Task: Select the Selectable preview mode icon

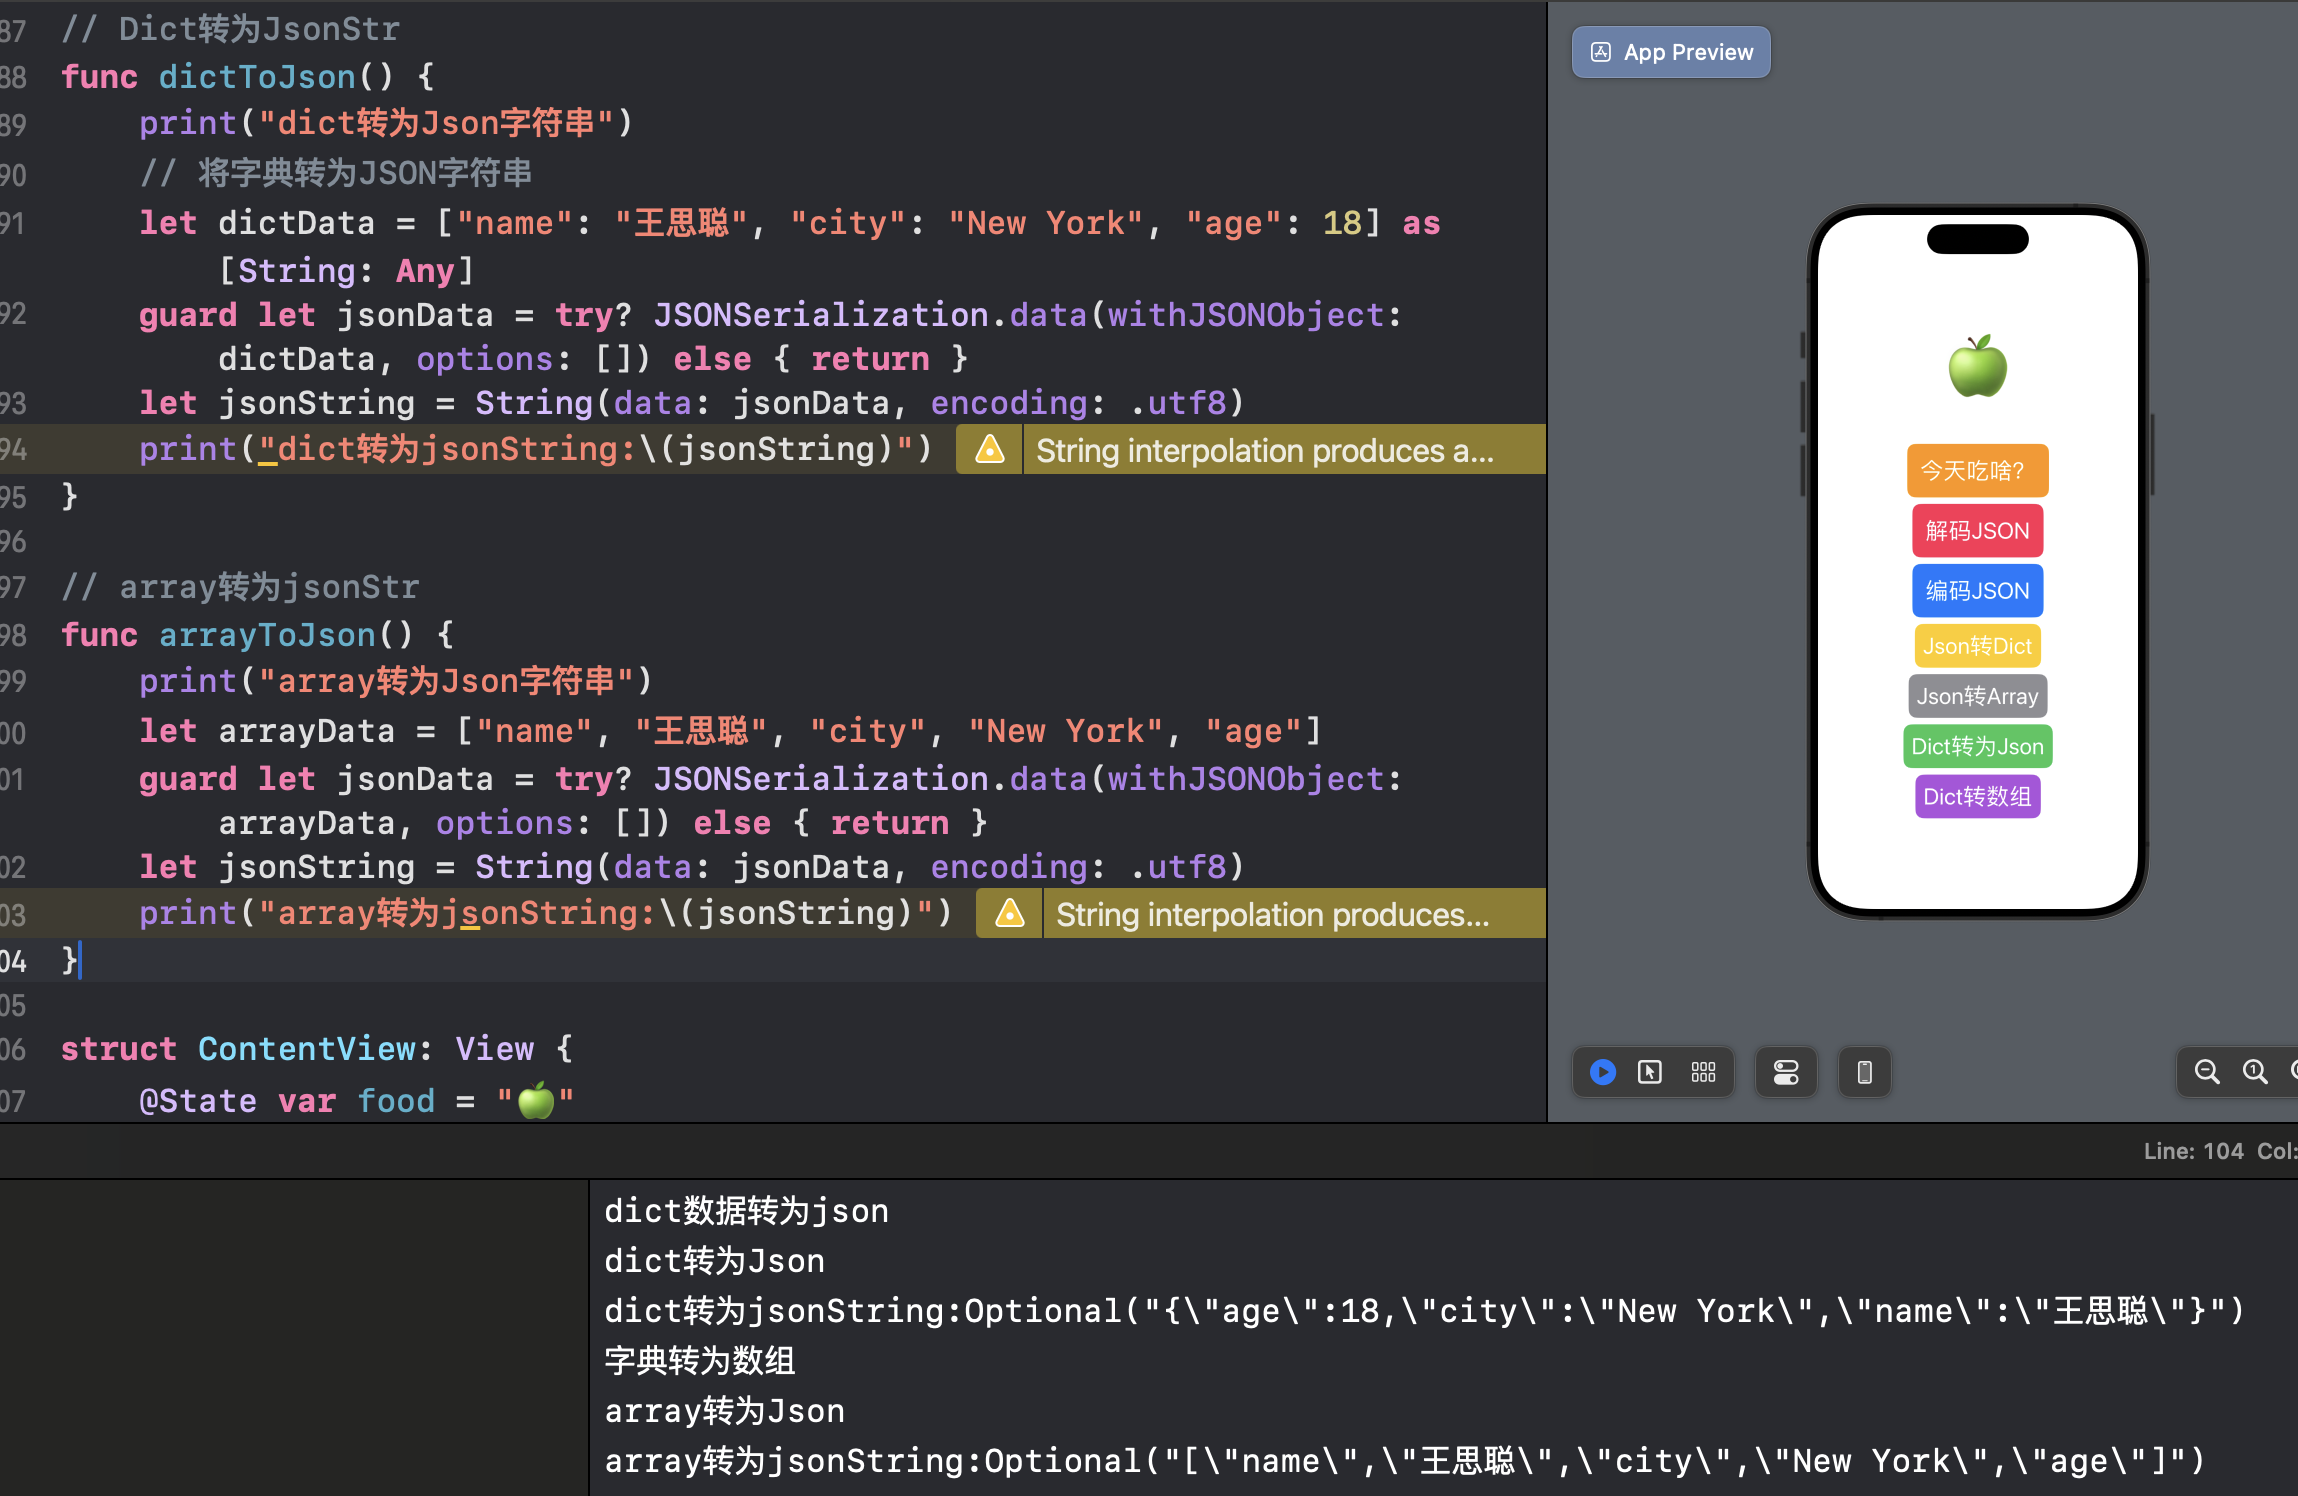Action: 1650,1072
